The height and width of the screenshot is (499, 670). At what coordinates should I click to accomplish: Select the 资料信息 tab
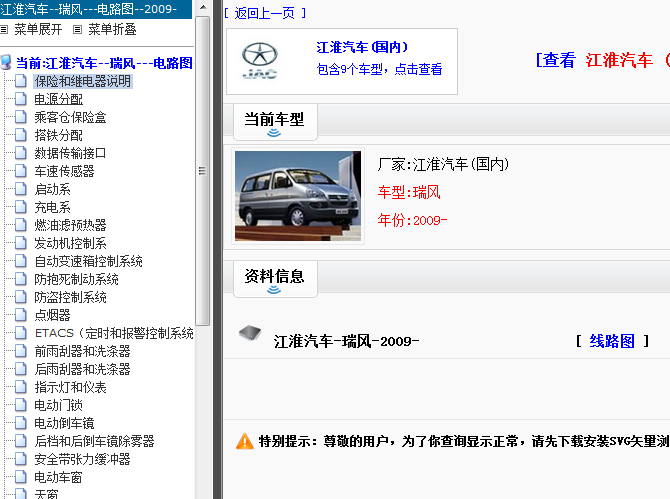275,279
